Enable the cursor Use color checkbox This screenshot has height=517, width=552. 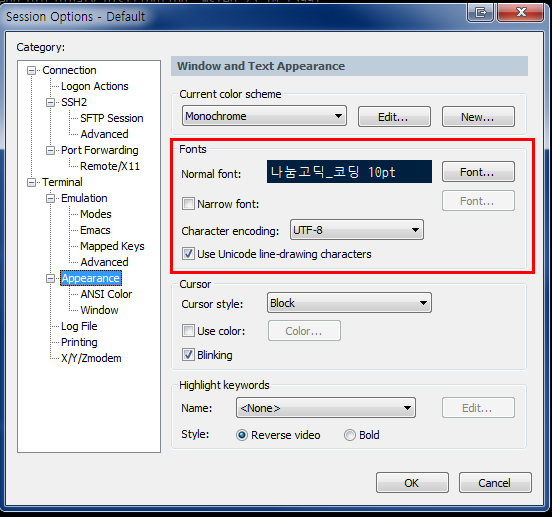(188, 330)
